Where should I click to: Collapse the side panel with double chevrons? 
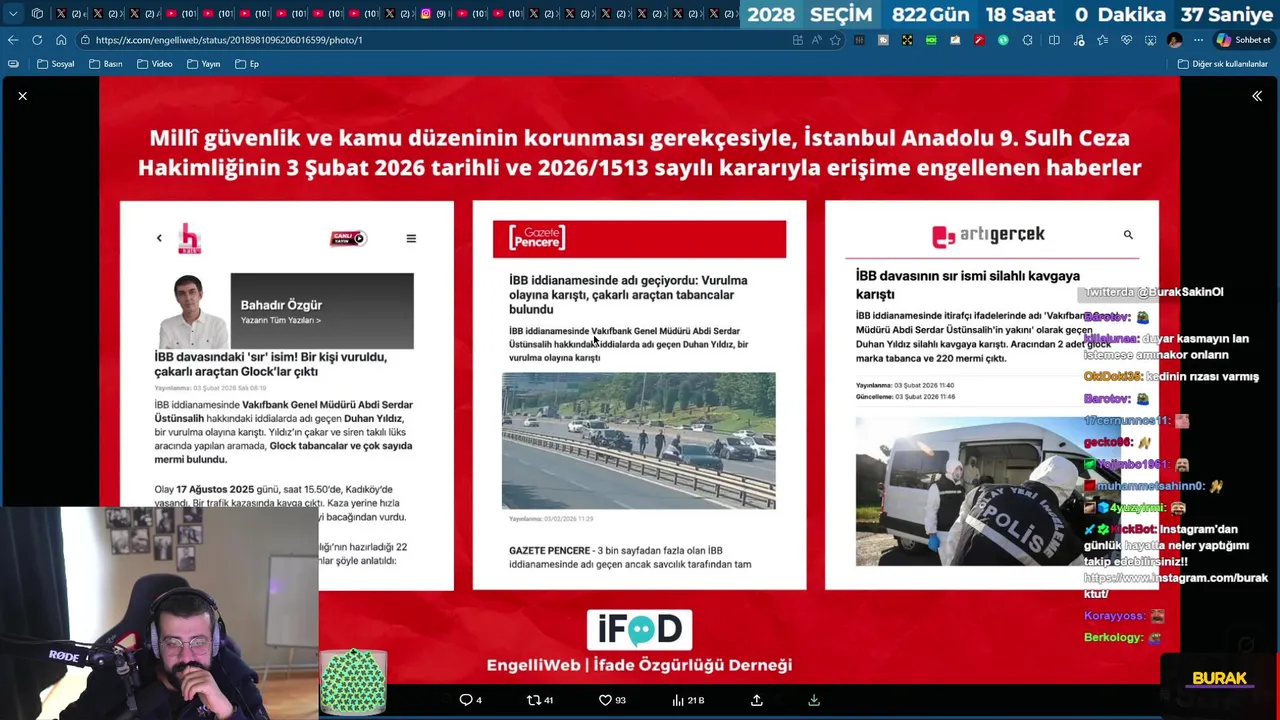coord(1257,96)
